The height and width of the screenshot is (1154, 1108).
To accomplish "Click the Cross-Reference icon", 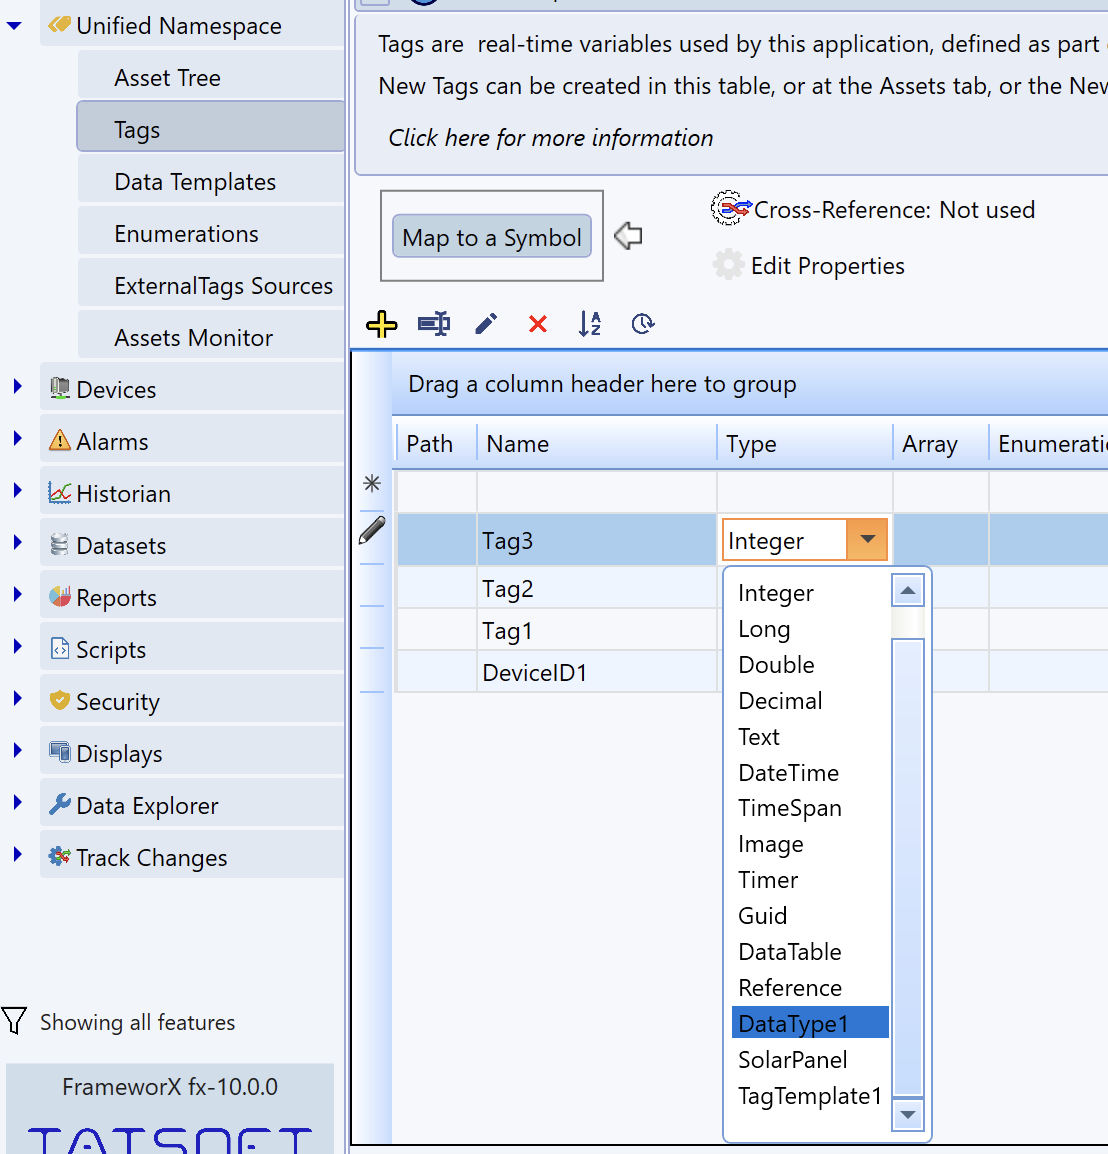I will coord(730,209).
